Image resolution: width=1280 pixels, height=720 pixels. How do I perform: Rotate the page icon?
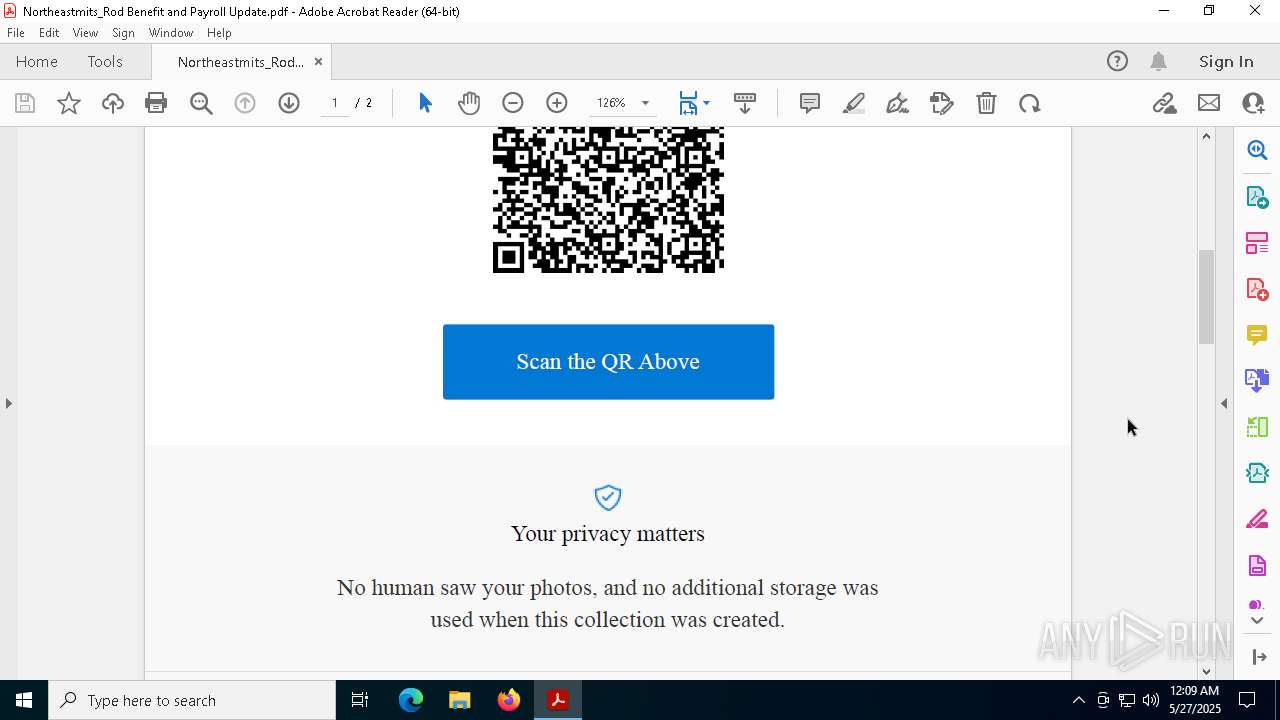point(1030,103)
